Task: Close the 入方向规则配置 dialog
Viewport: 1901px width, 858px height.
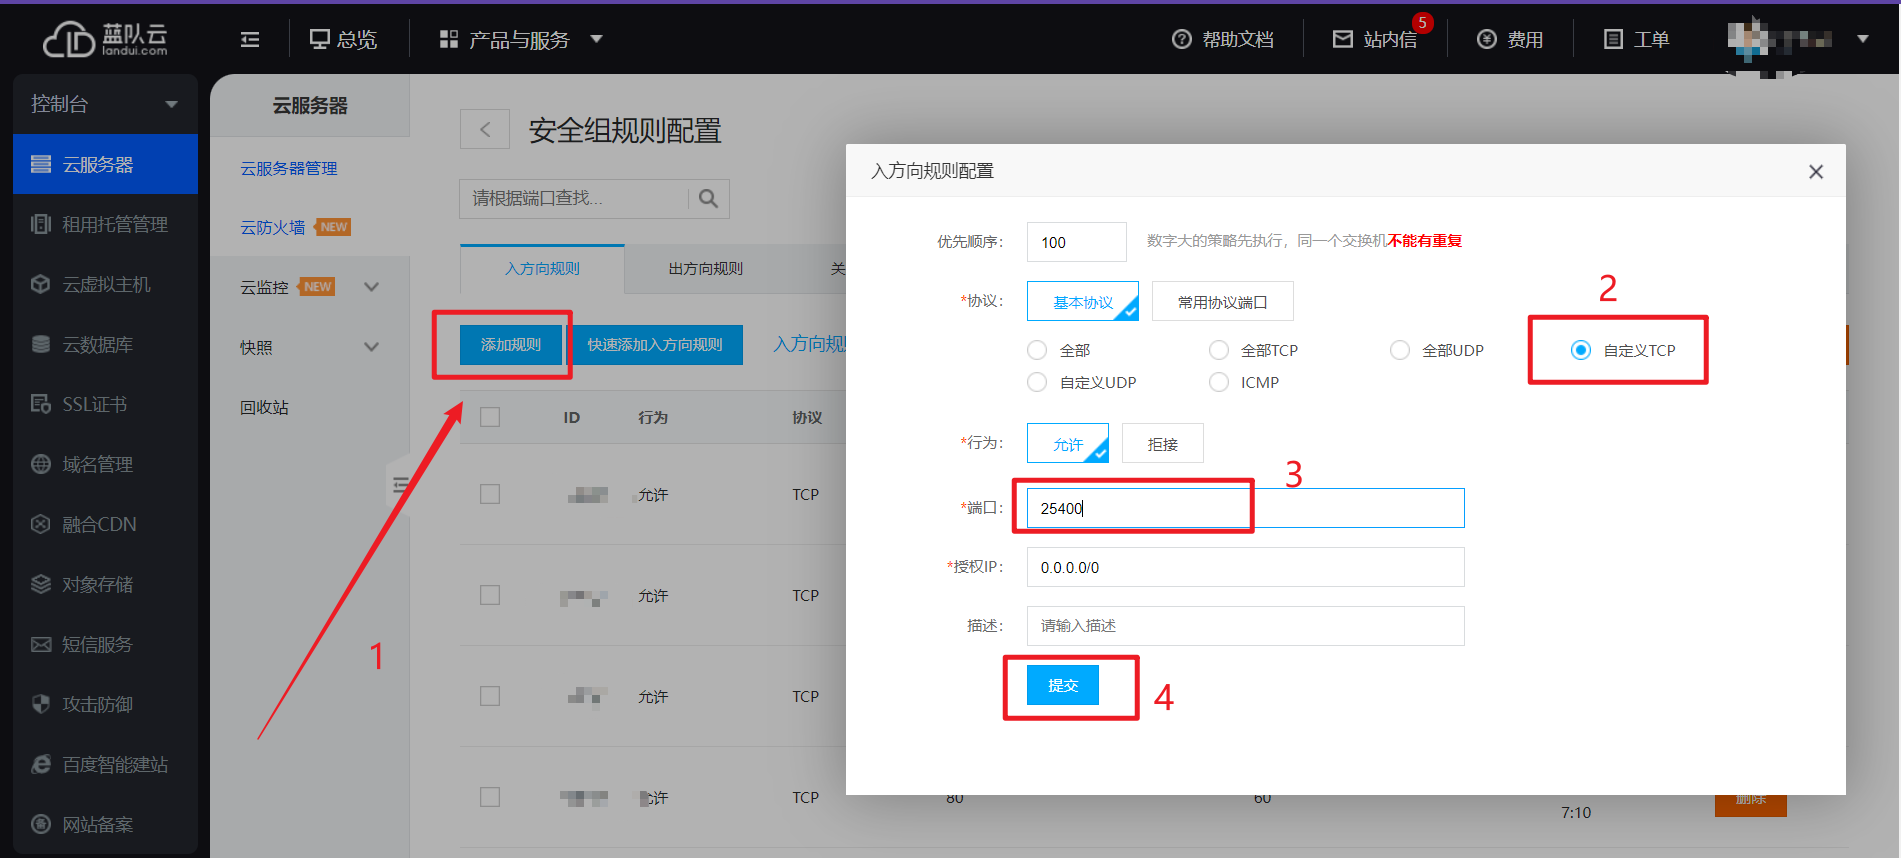Action: pos(1816,172)
